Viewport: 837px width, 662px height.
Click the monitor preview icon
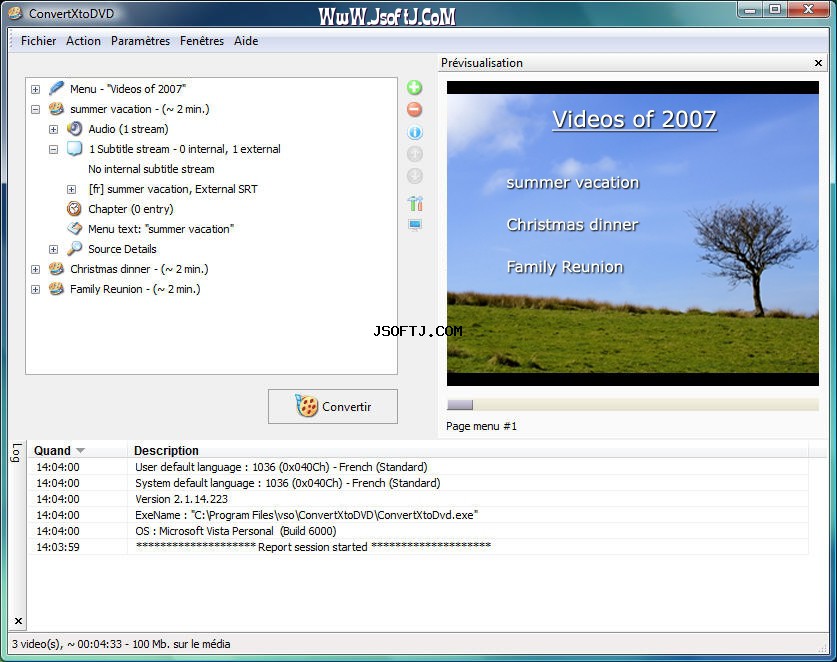[415, 224]
